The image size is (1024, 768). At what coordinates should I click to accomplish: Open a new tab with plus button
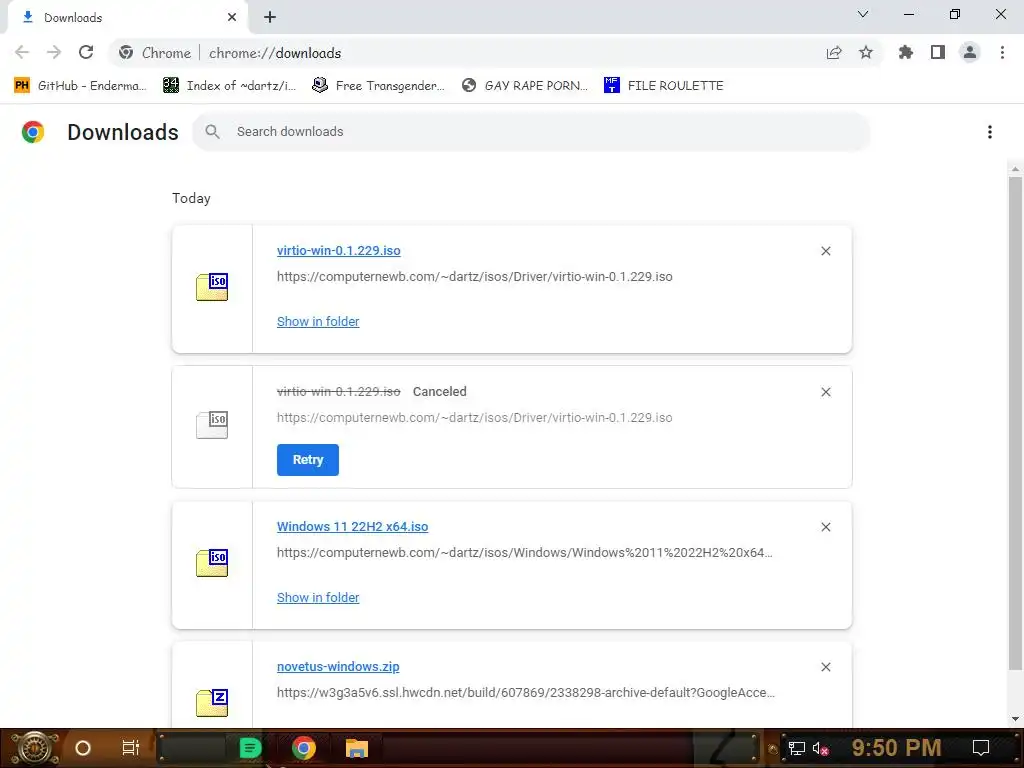[270, 18]
